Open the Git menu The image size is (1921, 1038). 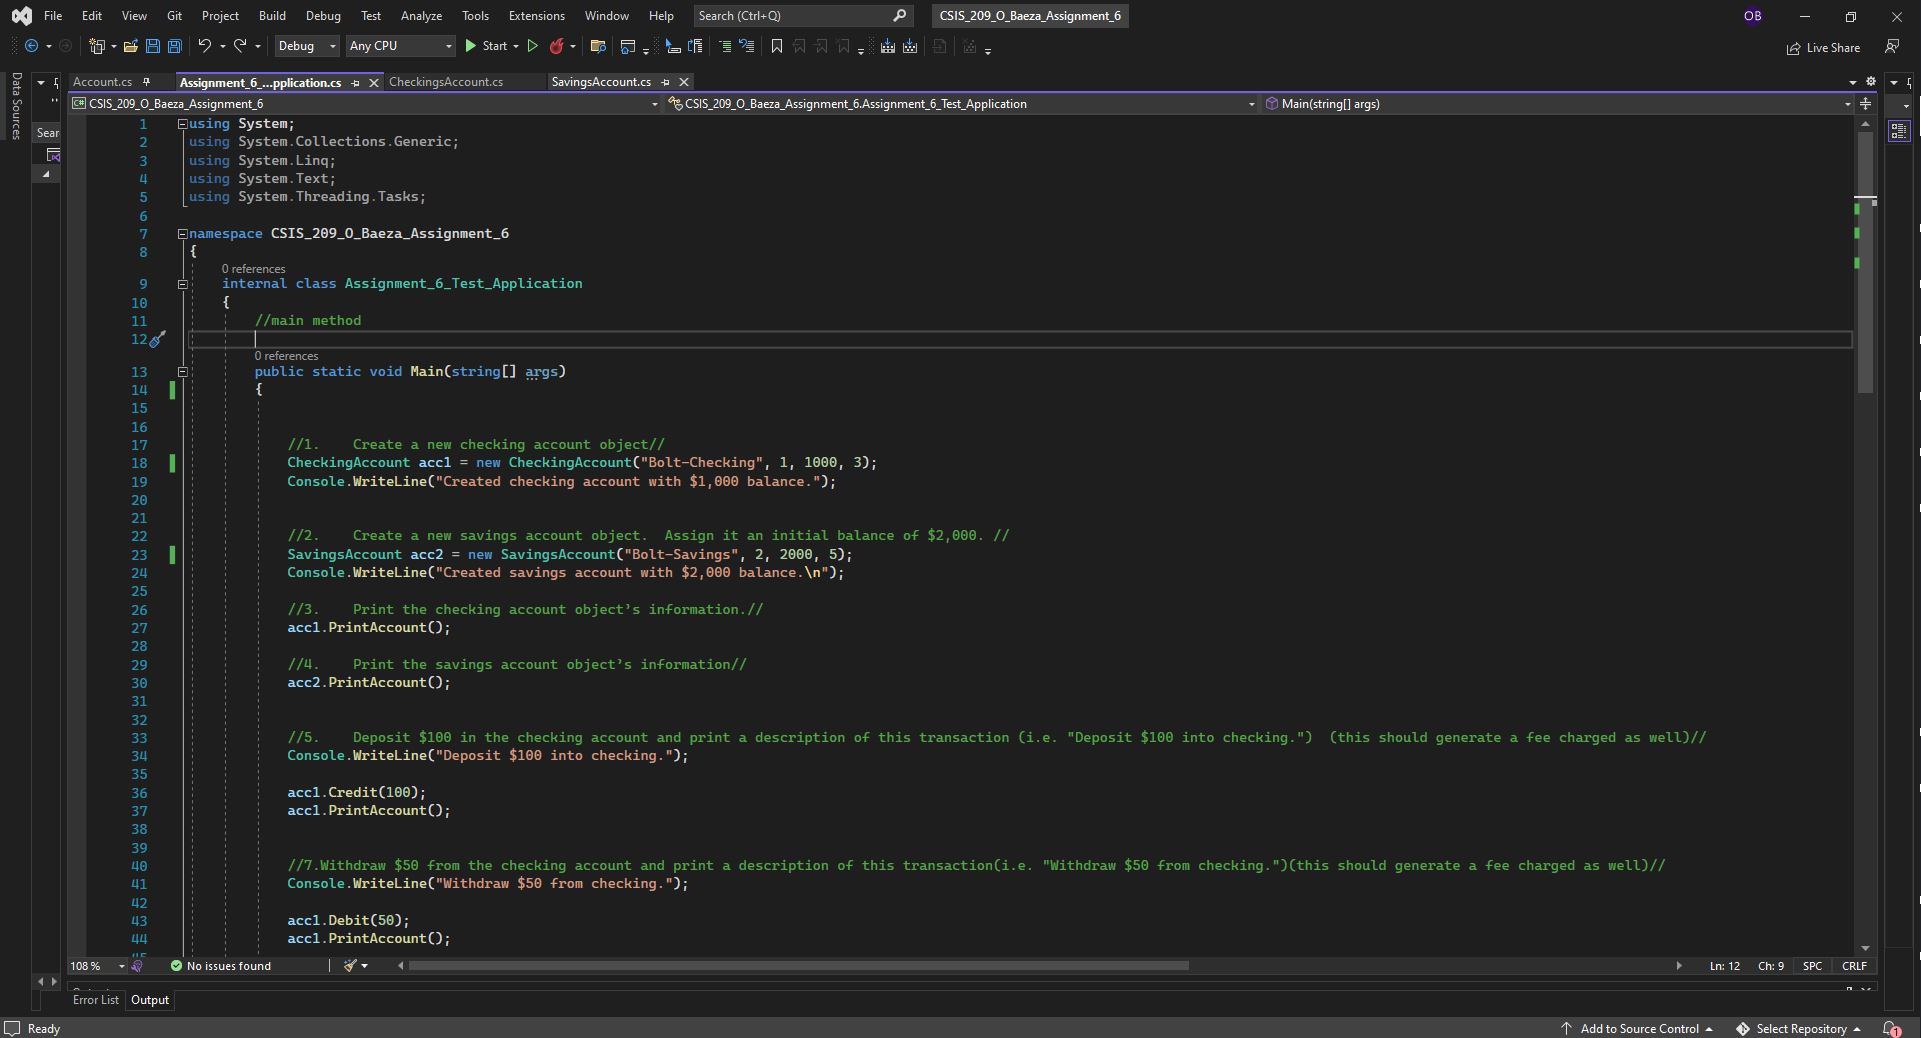click(x=174, y=15)
